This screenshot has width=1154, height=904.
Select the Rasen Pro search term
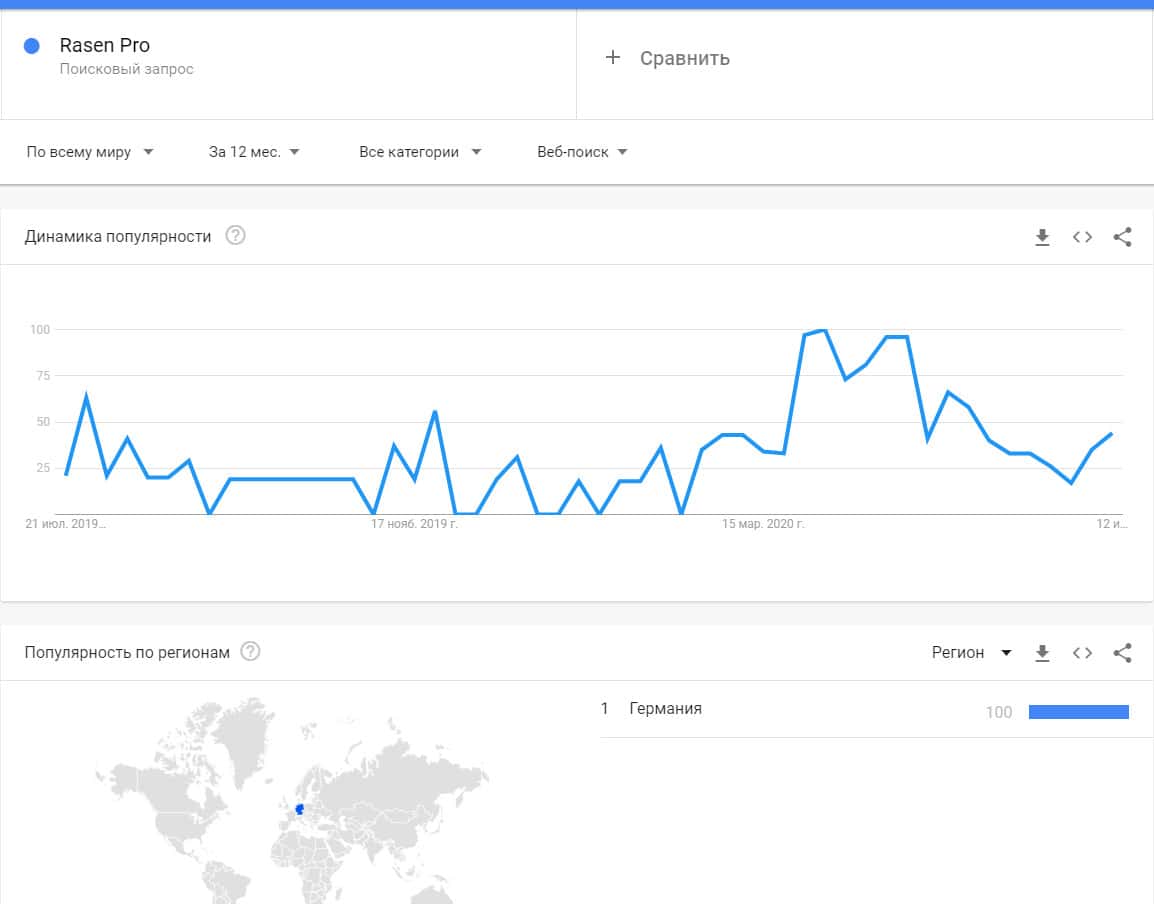(105, 46)
